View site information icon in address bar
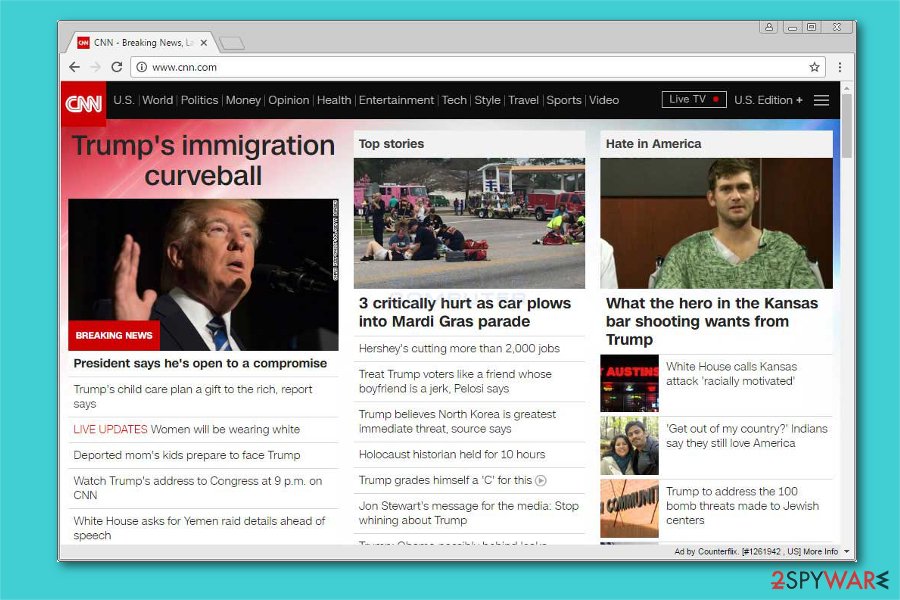 point(142,67)
